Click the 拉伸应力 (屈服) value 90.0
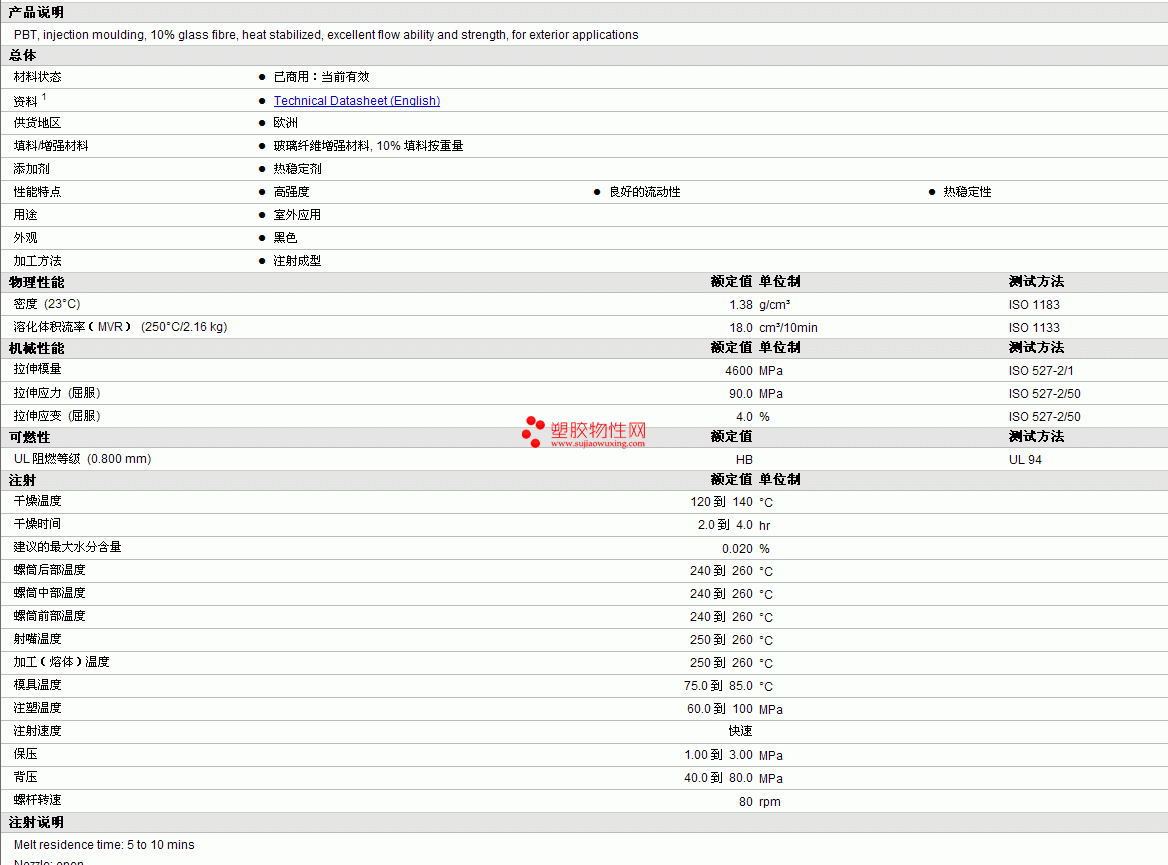The width and height of the screenshot is (1168, 865). click(x=740, y=394)
